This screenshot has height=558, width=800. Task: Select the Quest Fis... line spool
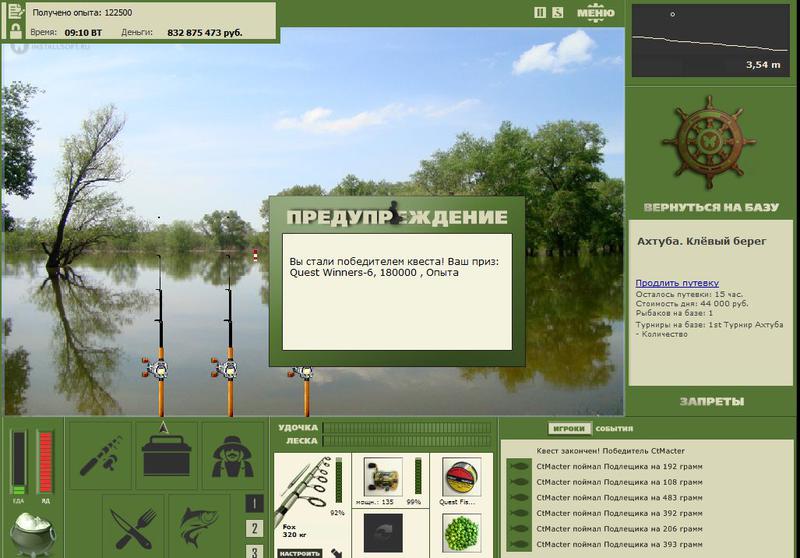click(x=461, y=477)
